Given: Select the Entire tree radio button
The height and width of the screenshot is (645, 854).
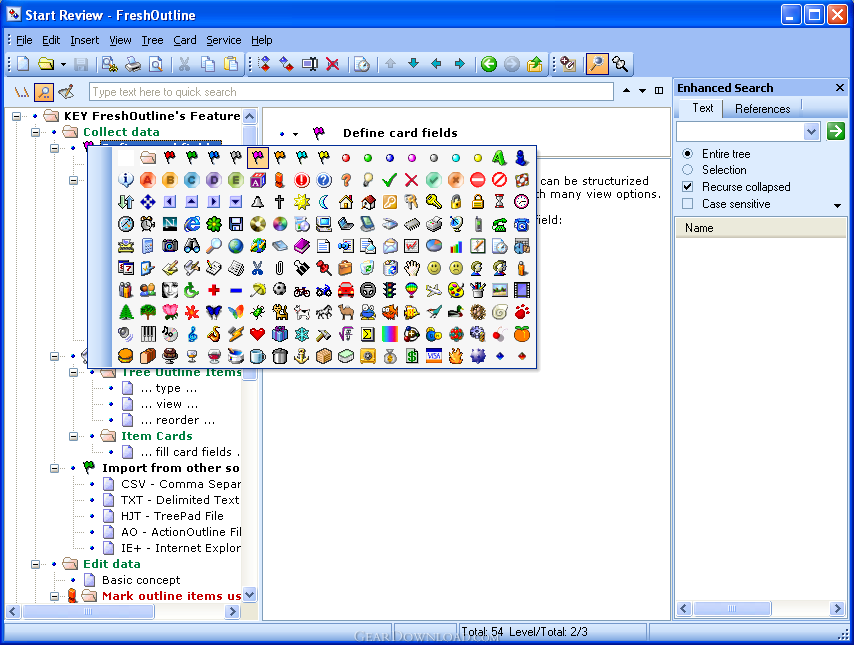Looking at the screenshot, I should coord(688,154).
